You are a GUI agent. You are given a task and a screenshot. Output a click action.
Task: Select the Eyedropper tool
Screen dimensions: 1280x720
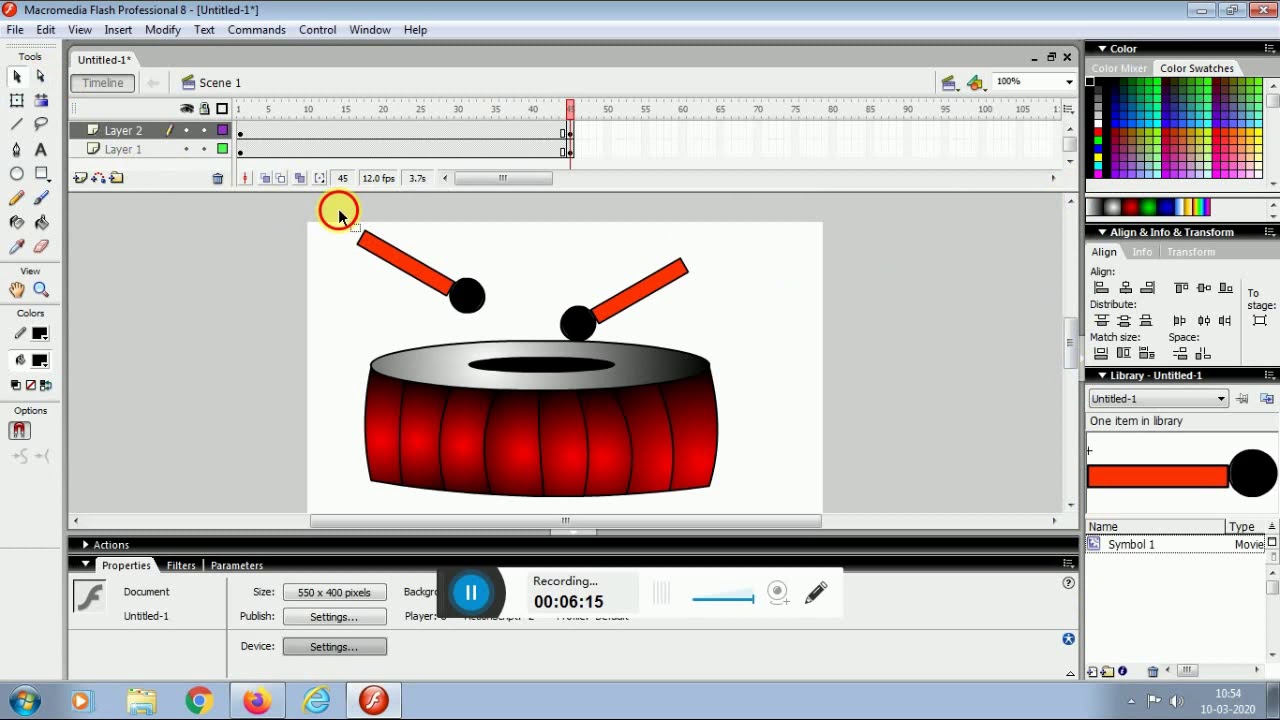[17, 246]
